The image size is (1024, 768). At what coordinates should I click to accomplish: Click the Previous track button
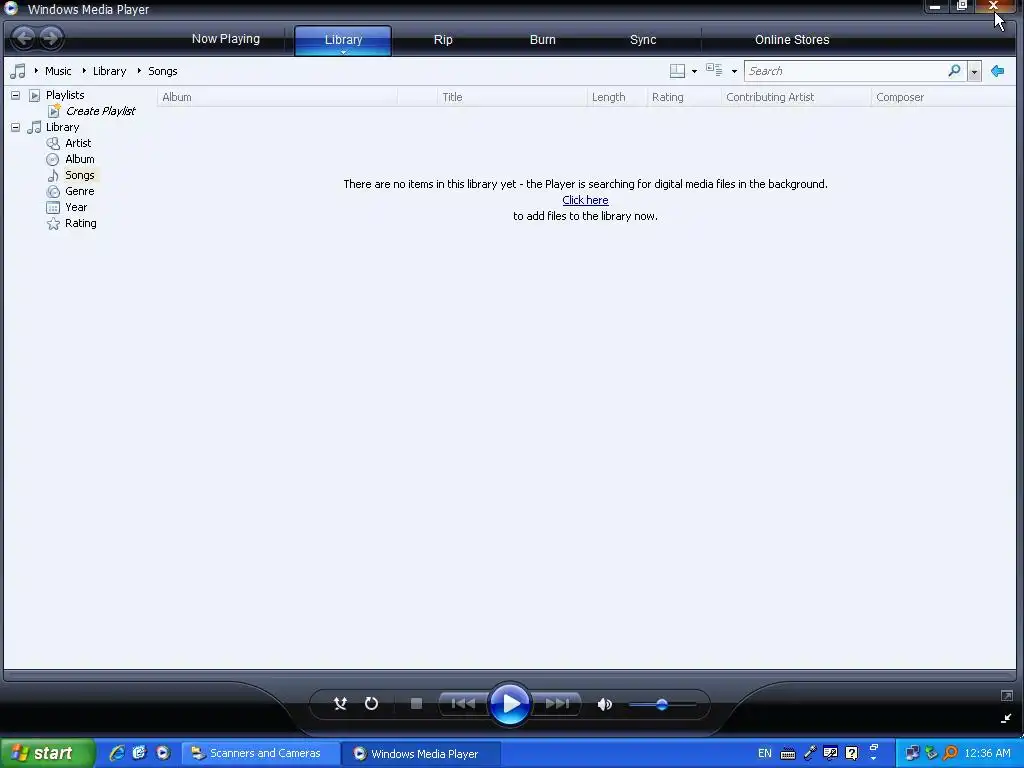click(x=463, y=703)
